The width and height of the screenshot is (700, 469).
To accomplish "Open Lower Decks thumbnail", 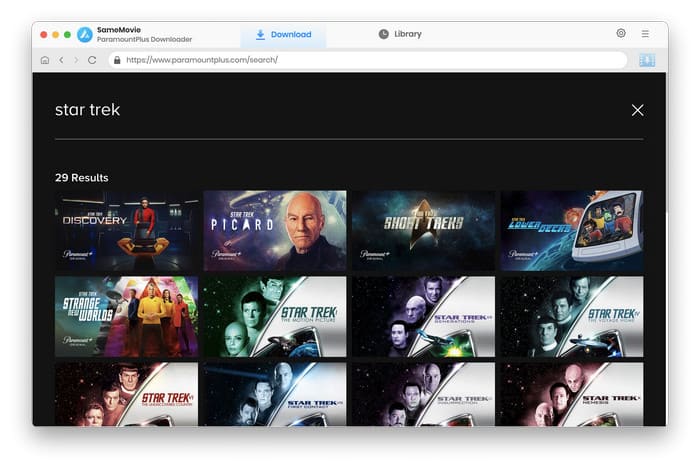I will [572, 231].
